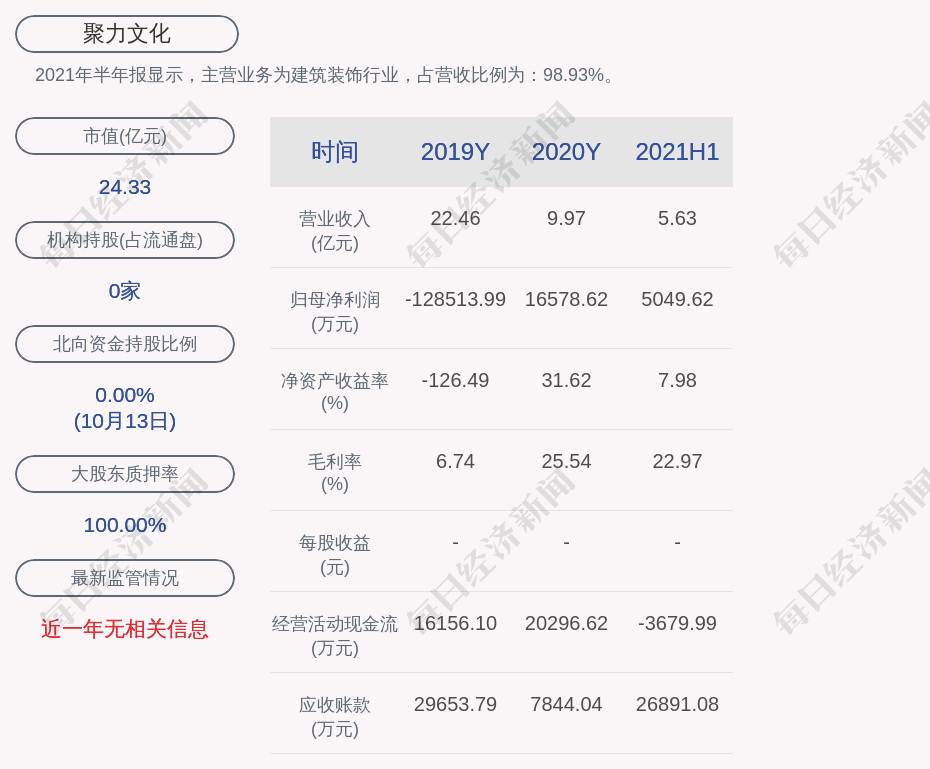
Task: Click the 2019Y column header
Action: (455, 152)
